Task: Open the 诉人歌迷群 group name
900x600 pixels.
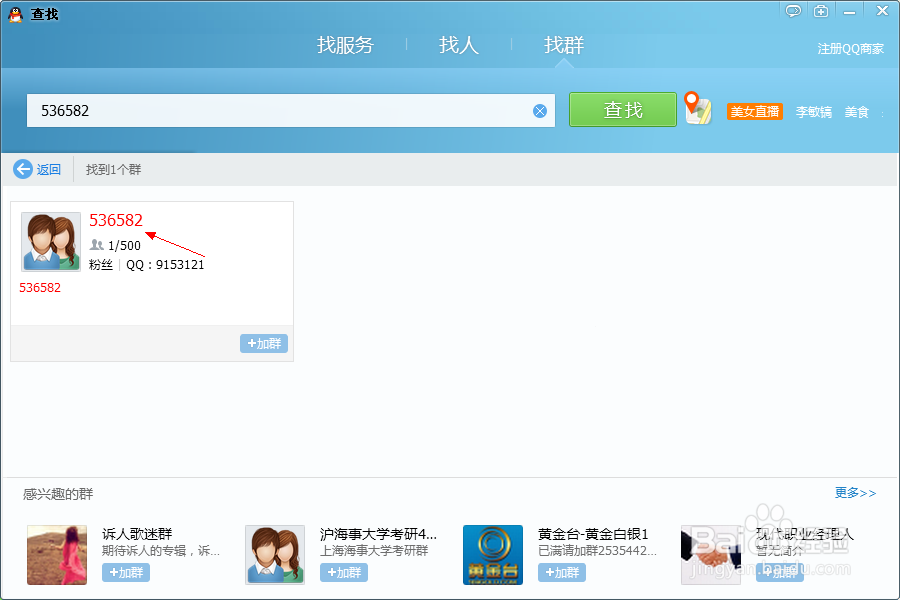Action: coord(137,534)
